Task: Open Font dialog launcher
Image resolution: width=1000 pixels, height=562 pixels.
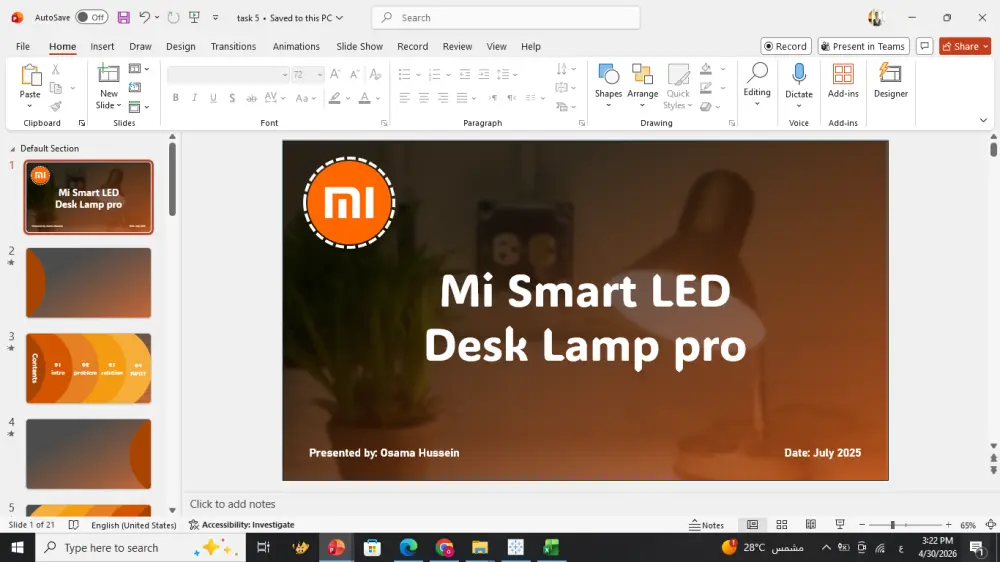Action: click(384, 123)
